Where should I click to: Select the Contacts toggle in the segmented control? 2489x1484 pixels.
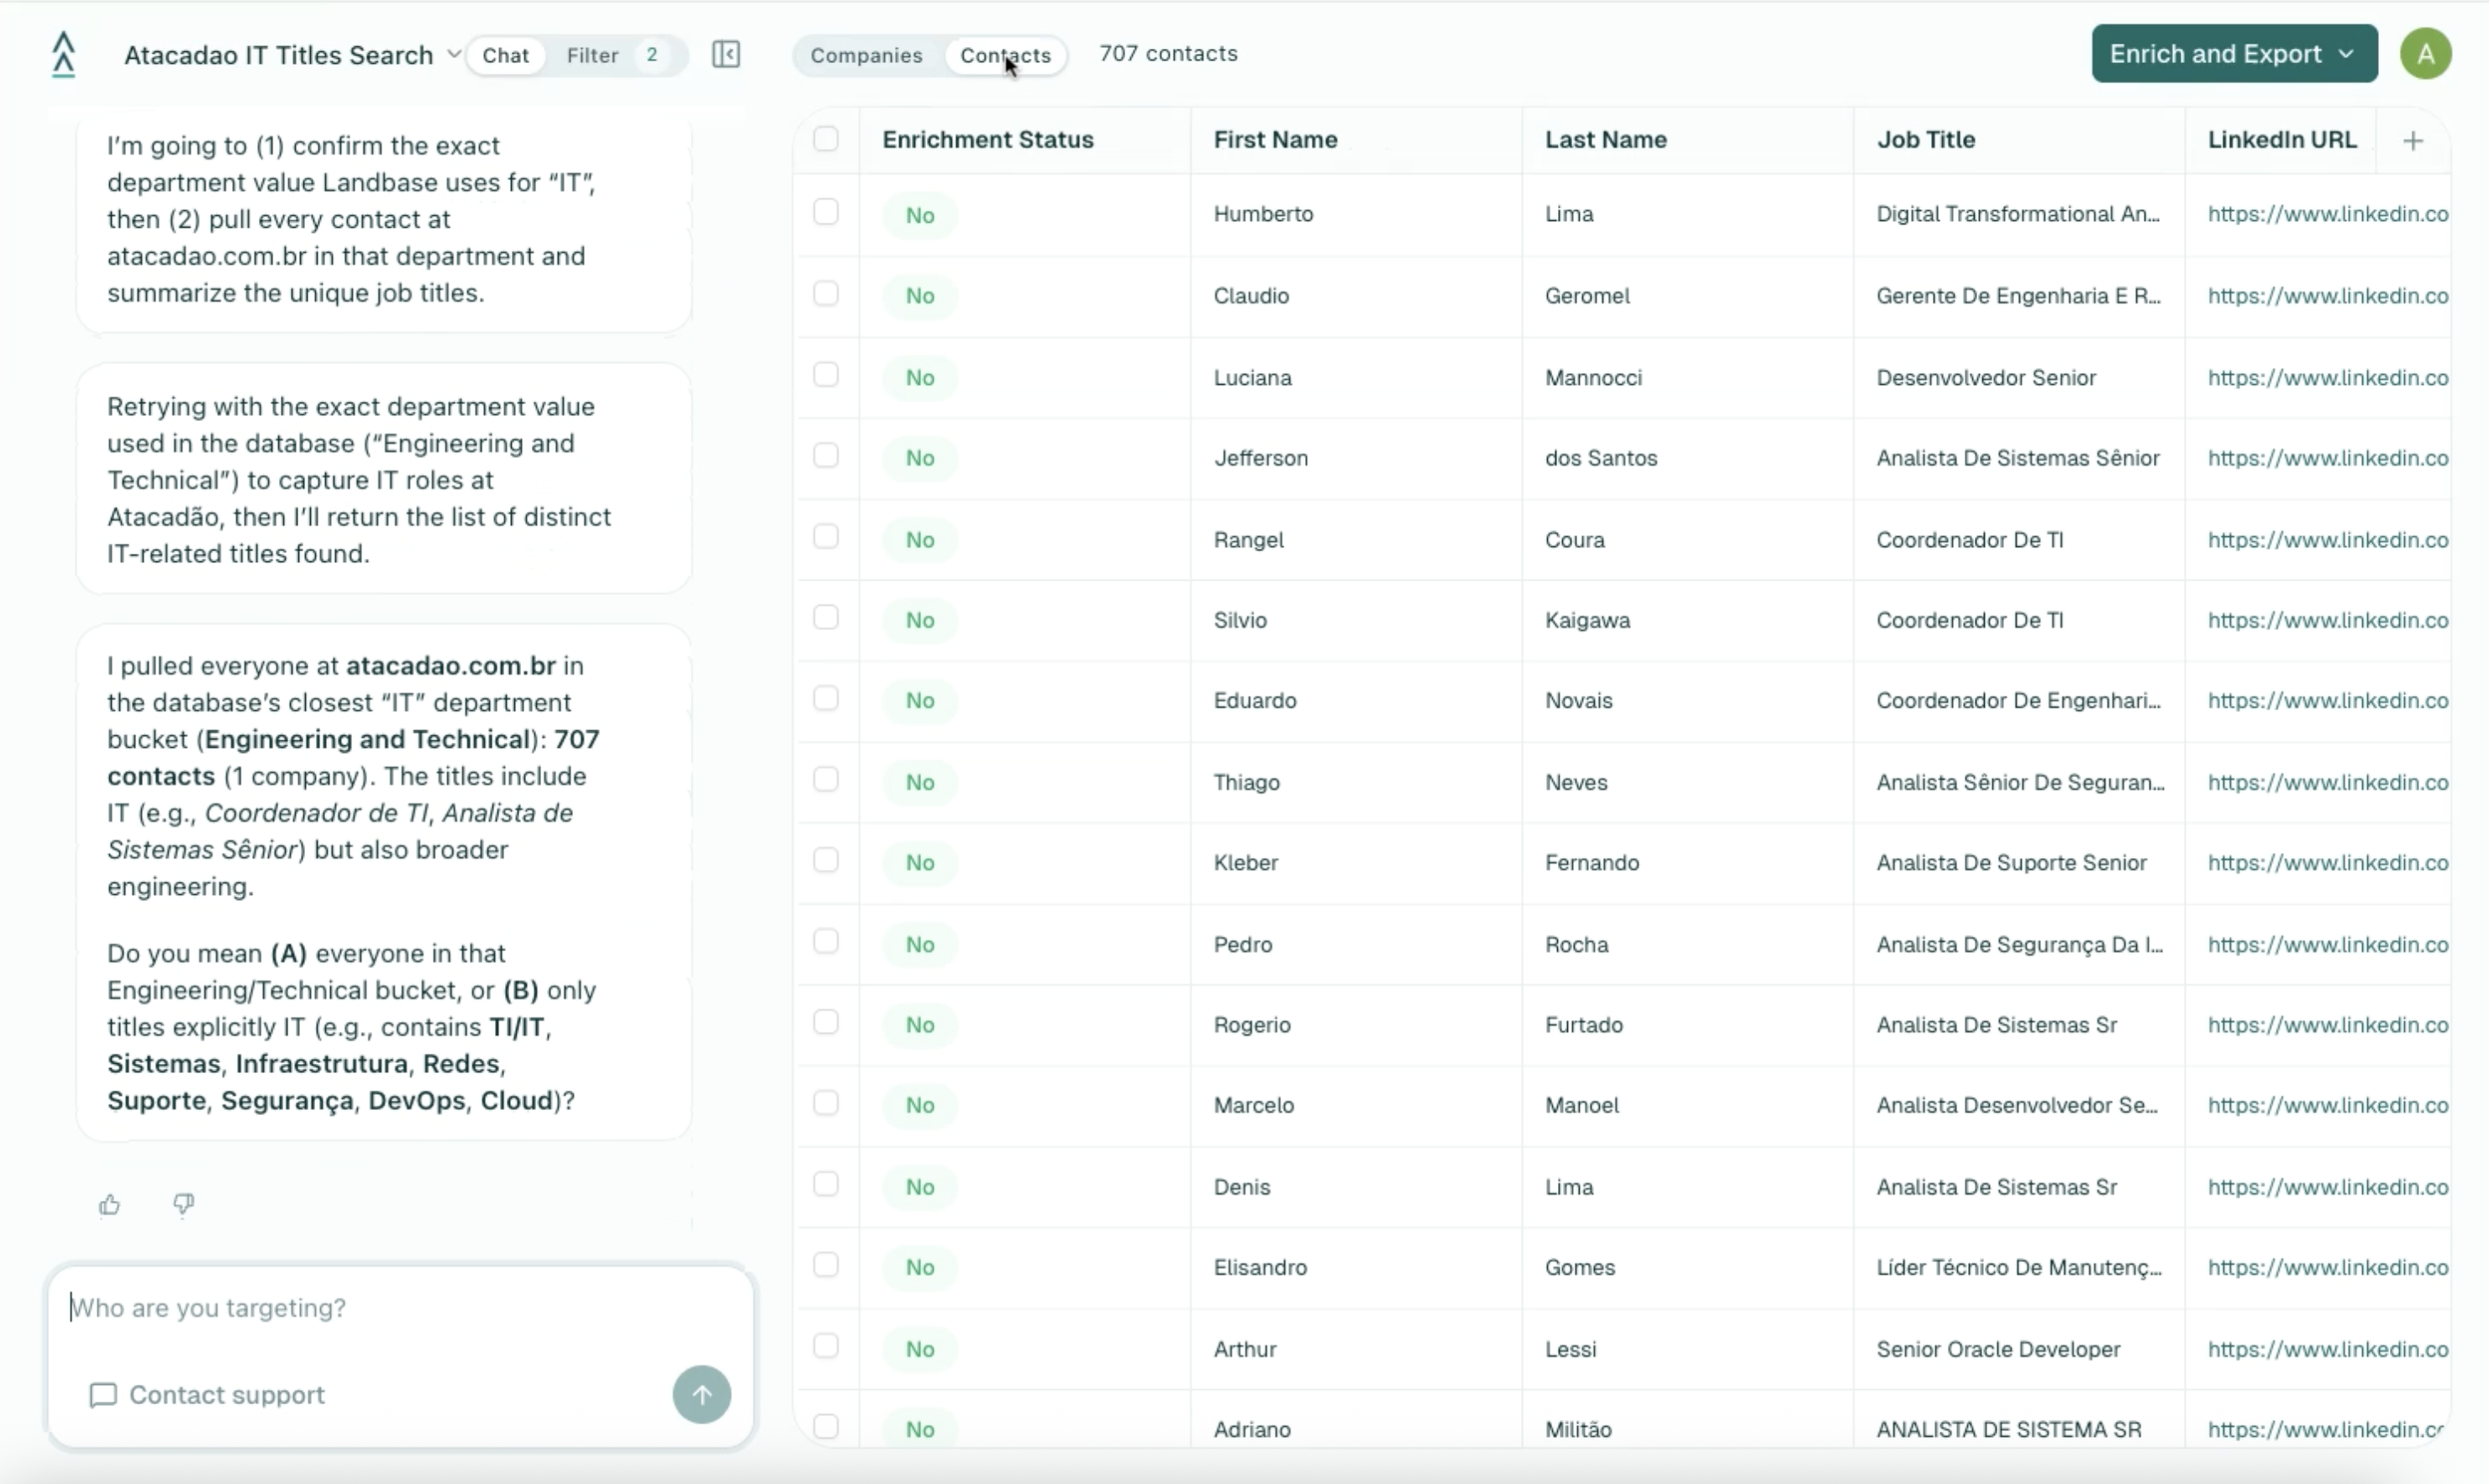click(1005, 55)
